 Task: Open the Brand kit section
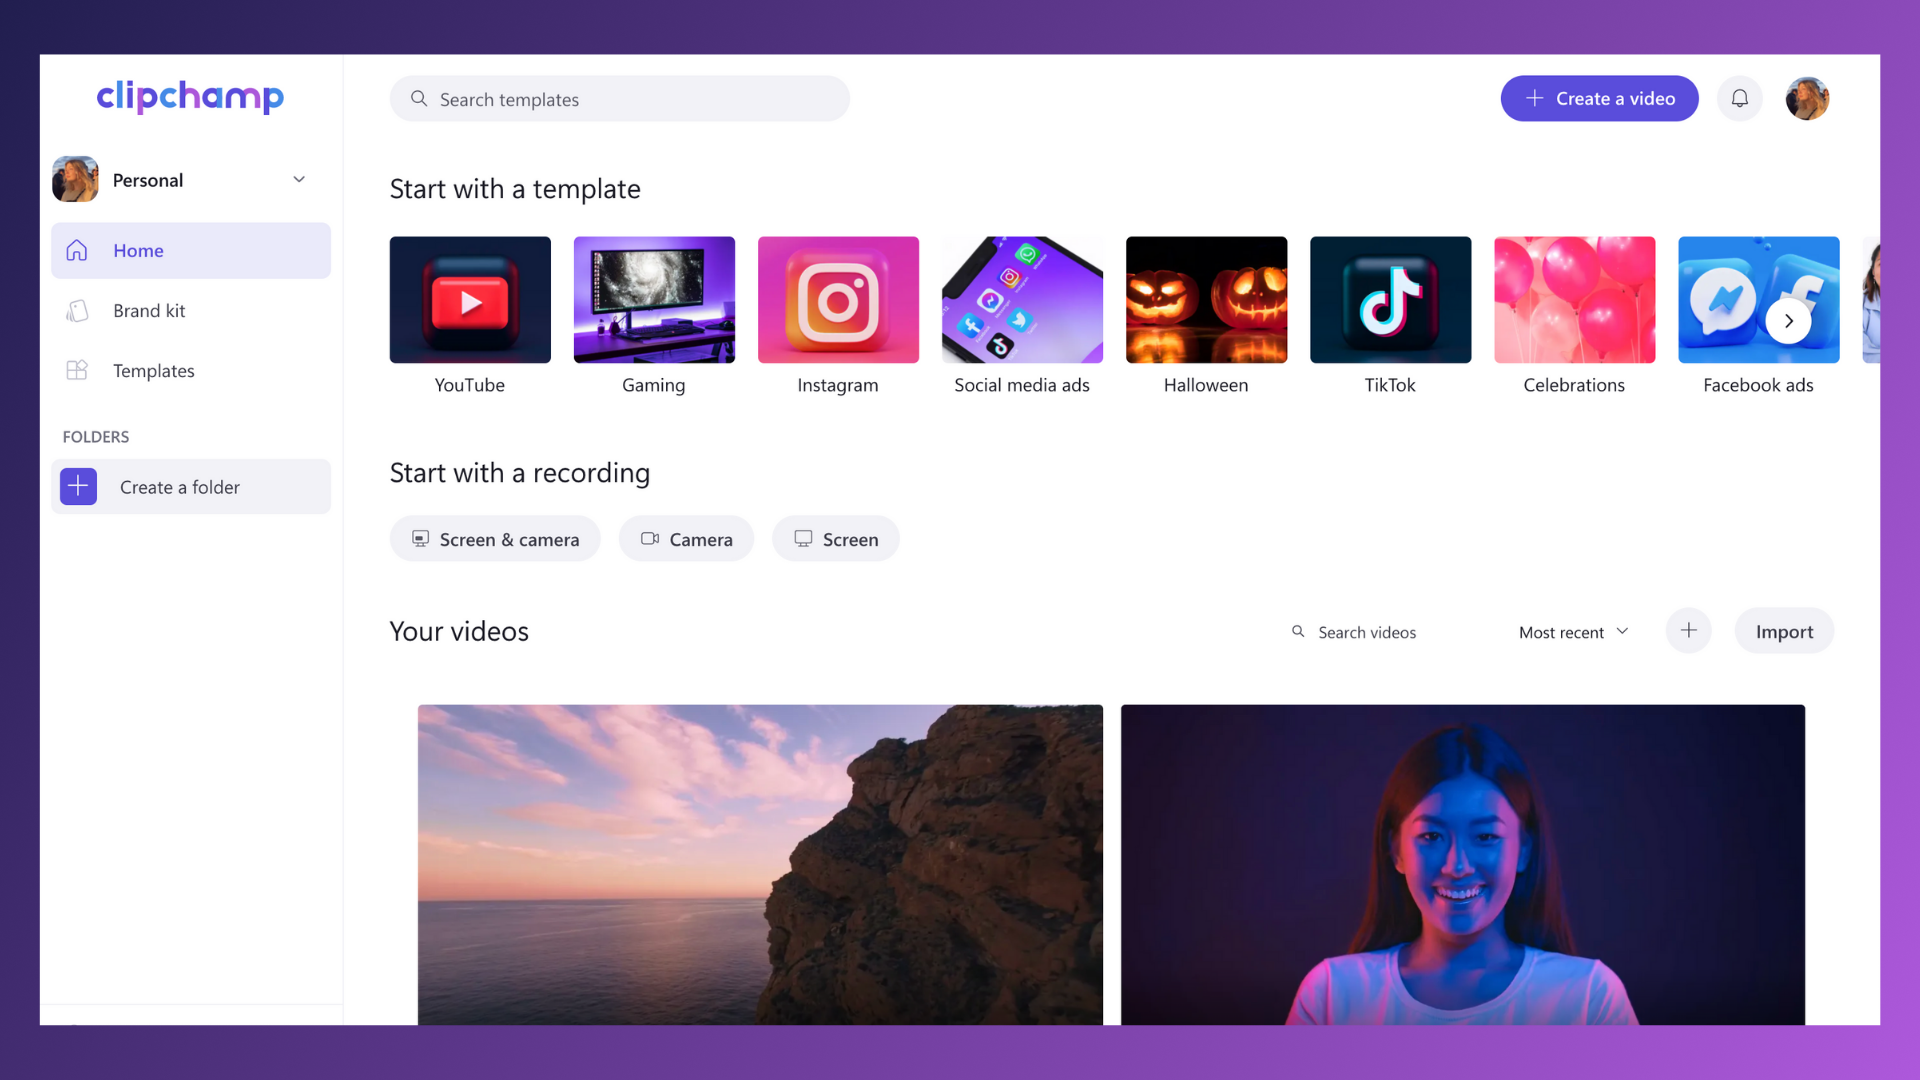coord(150,310)
